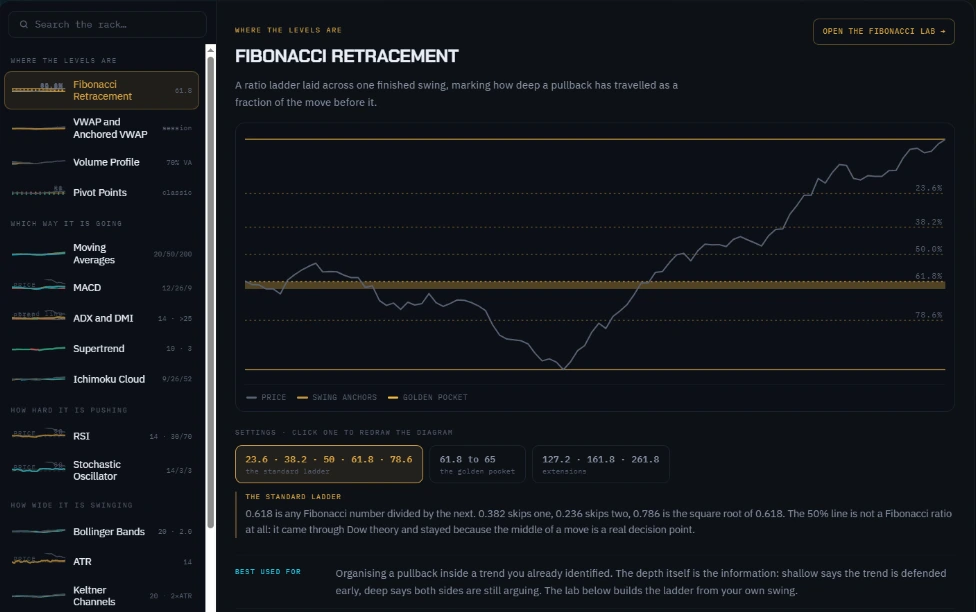Open Keltner Channels entry
The width and height of the screenshot is (976, 612).
coord(101,596)
